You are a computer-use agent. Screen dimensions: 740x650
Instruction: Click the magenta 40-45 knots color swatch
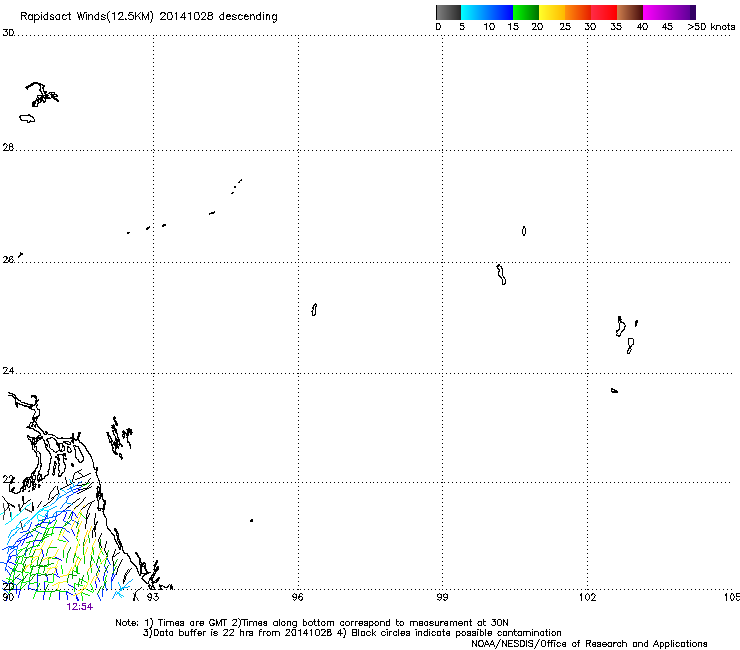pos(656,12)
